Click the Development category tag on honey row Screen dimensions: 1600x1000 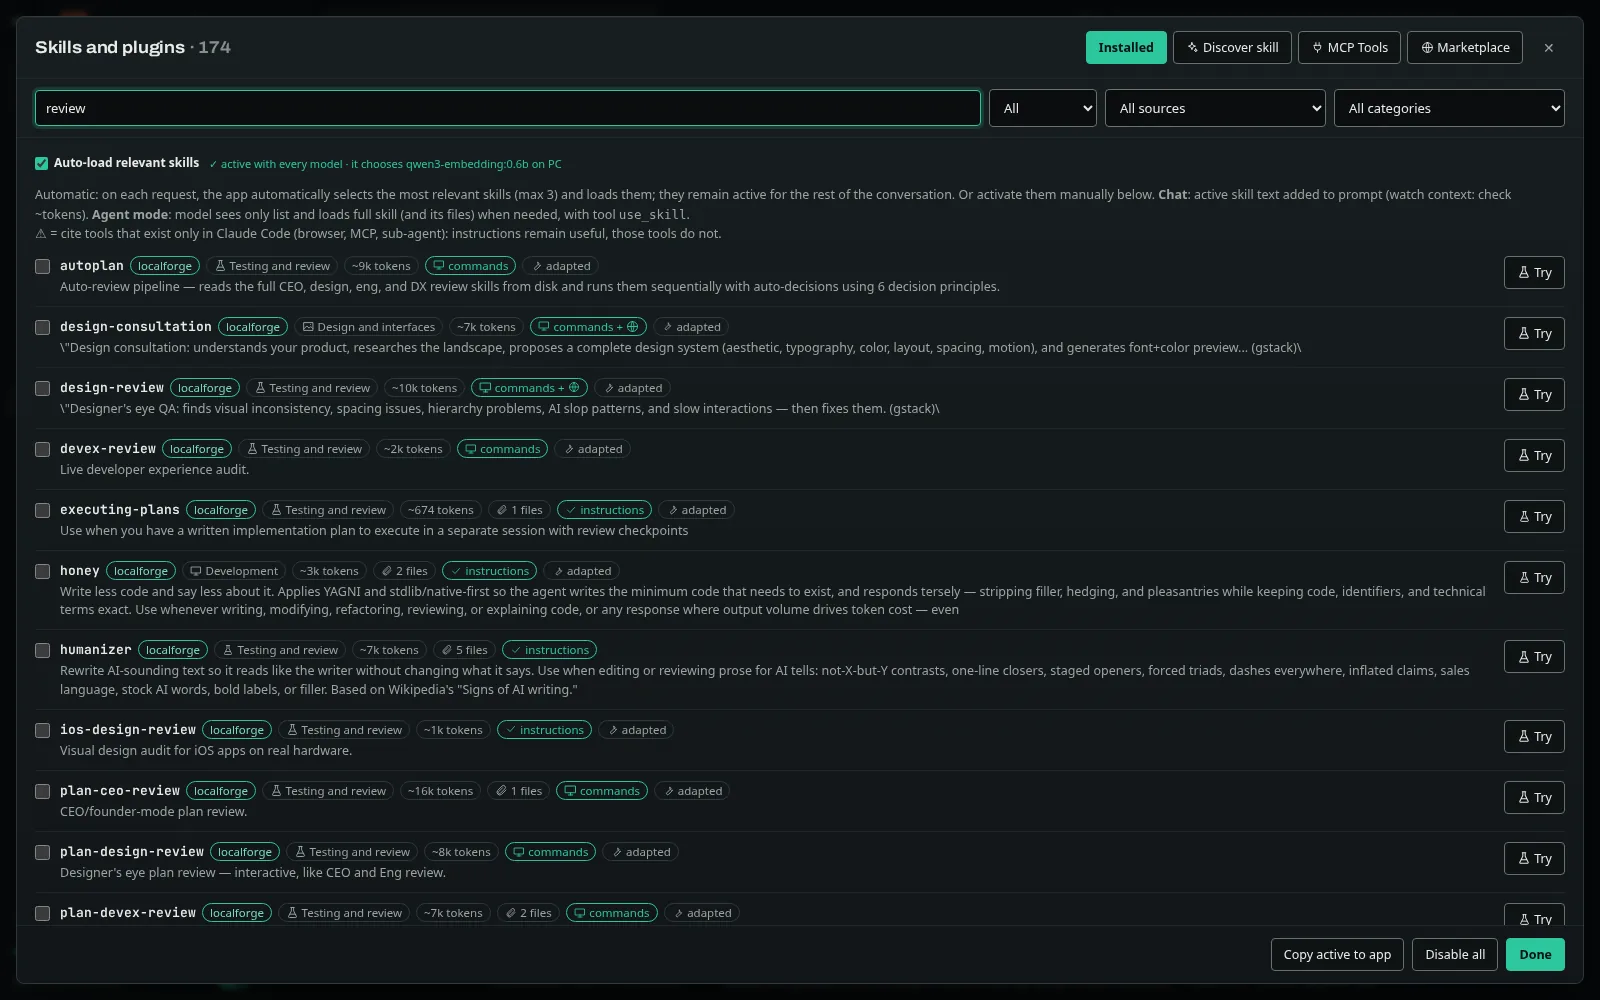tap(234, 571)
